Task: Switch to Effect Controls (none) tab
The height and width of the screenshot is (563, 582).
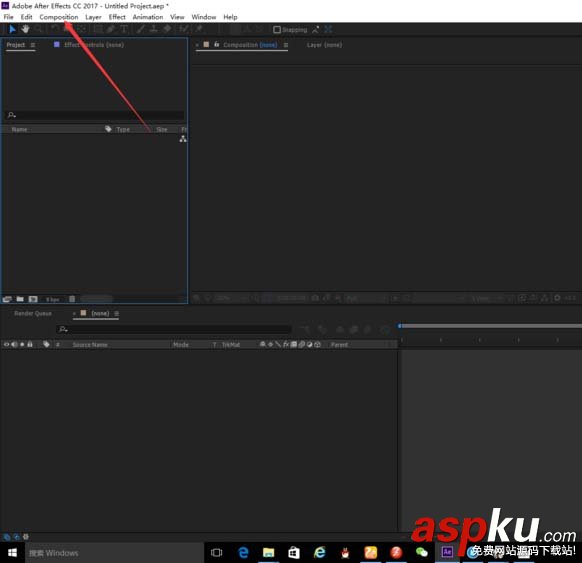Action: (94, 45)
